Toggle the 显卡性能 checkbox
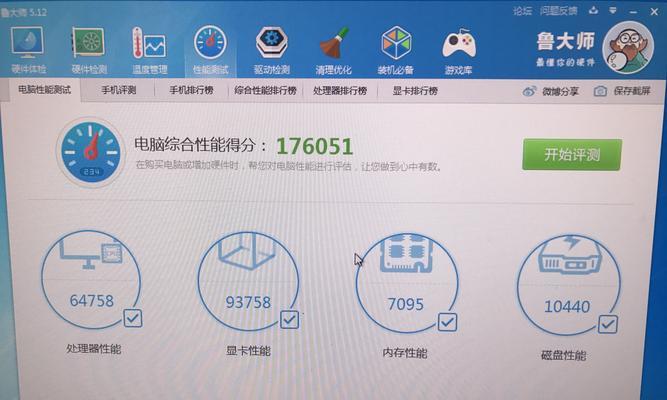667x400 pixels. (x=289, y=319)
